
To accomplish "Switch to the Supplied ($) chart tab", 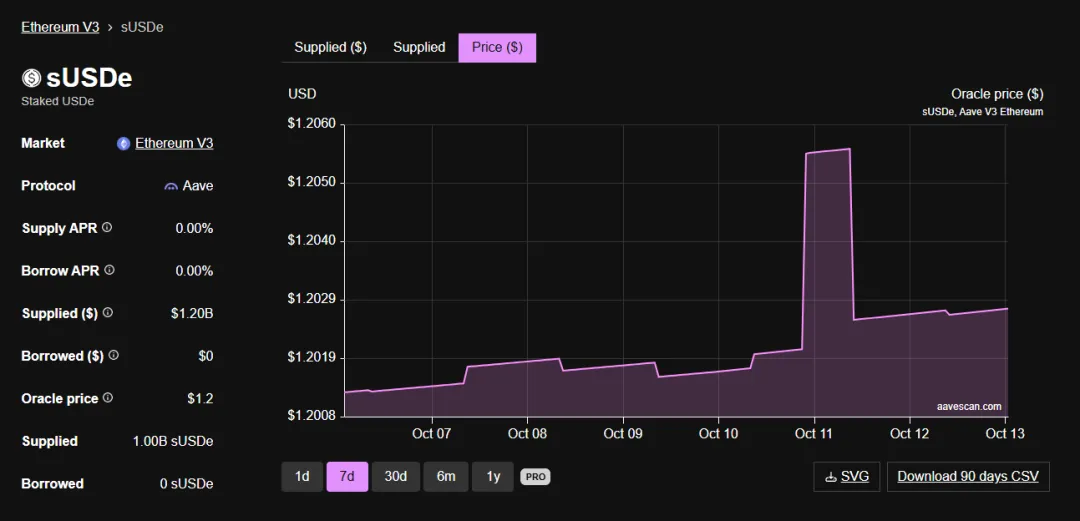I will (330, 47).
